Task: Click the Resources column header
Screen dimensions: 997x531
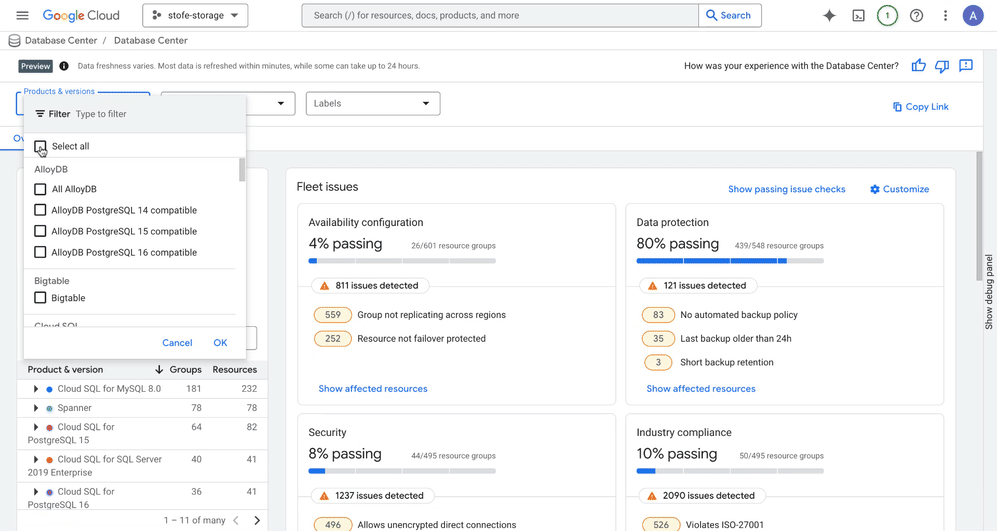Action: point(235,369)
